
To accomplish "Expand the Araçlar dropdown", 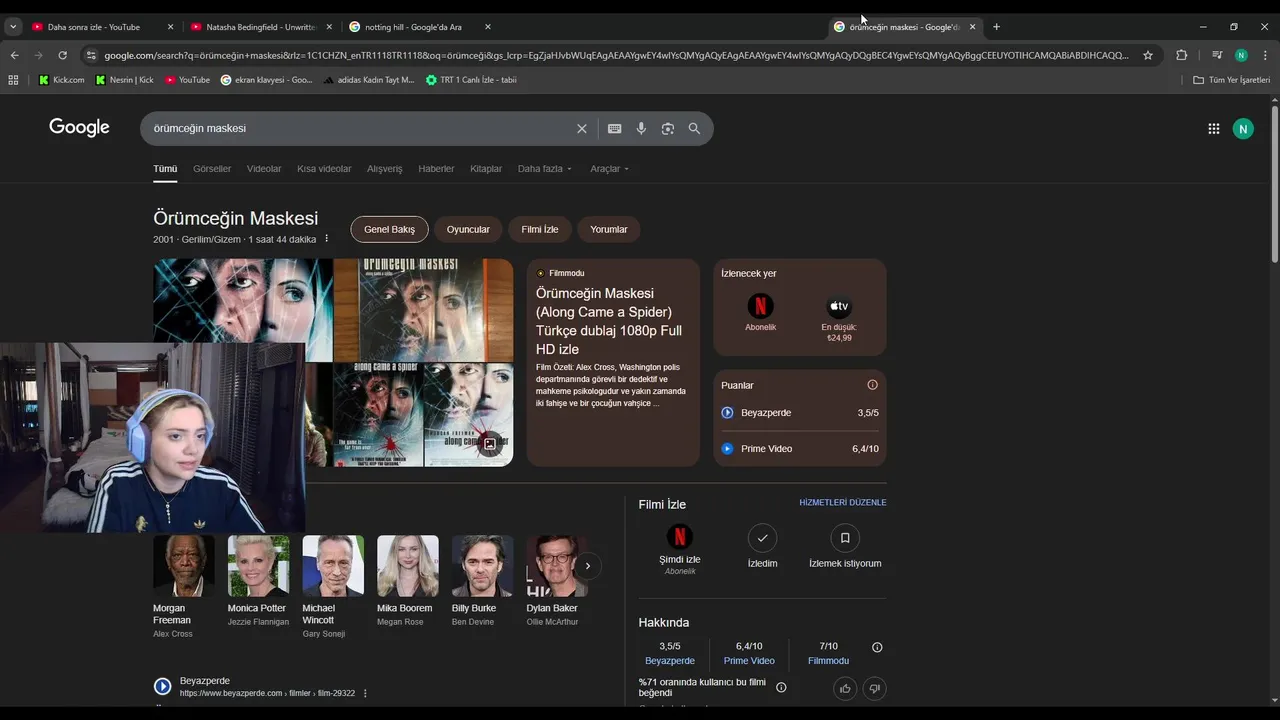I will click(610, 169).
